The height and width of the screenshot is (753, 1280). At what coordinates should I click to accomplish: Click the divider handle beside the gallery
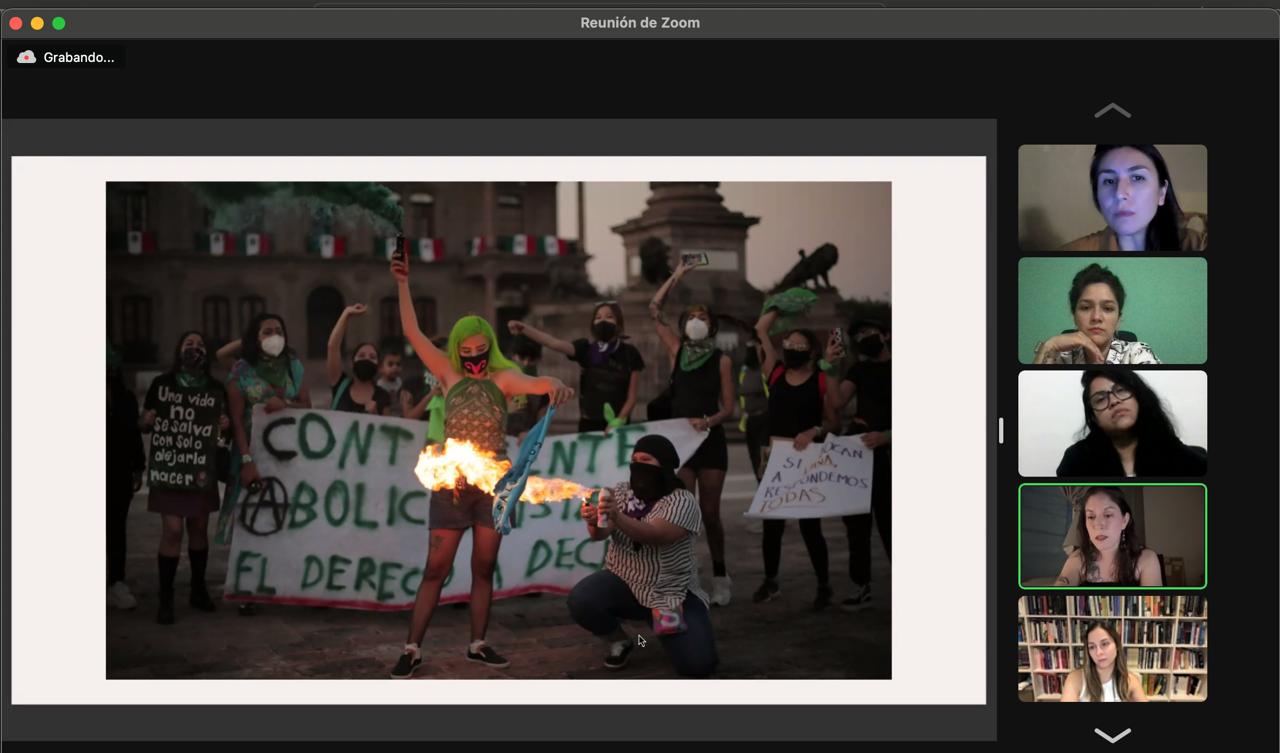point(1001,430)
